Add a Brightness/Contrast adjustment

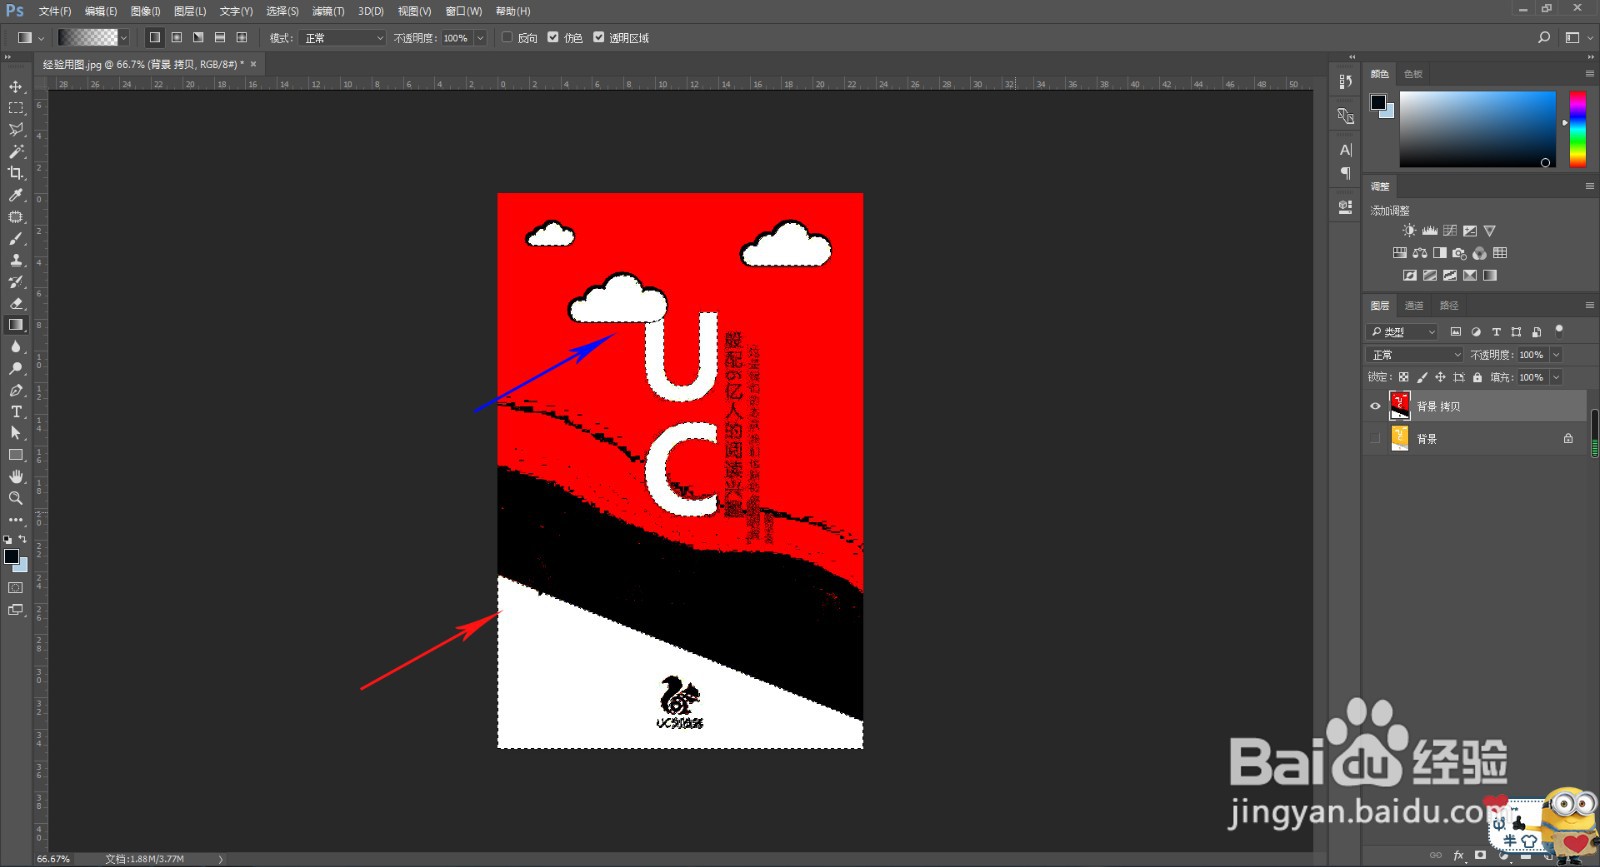coord(1409,231)
